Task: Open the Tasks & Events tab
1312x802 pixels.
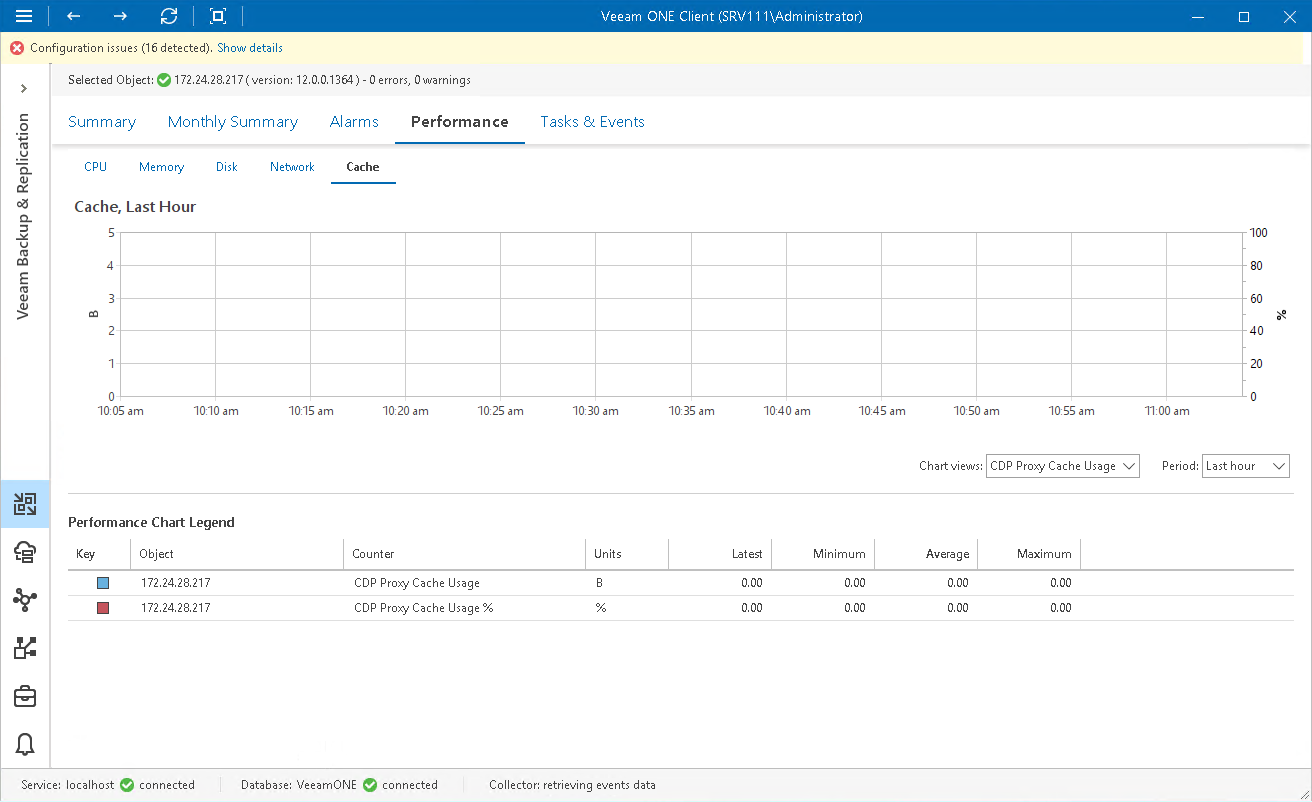Action: [593, 122]
